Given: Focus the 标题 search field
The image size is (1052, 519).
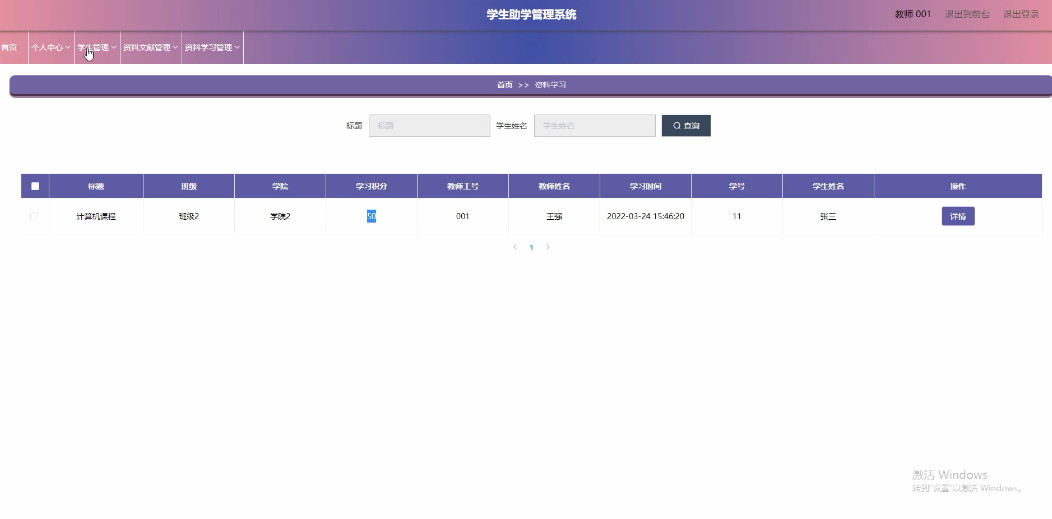Looking at the screenshot, I should click(429, 125).
